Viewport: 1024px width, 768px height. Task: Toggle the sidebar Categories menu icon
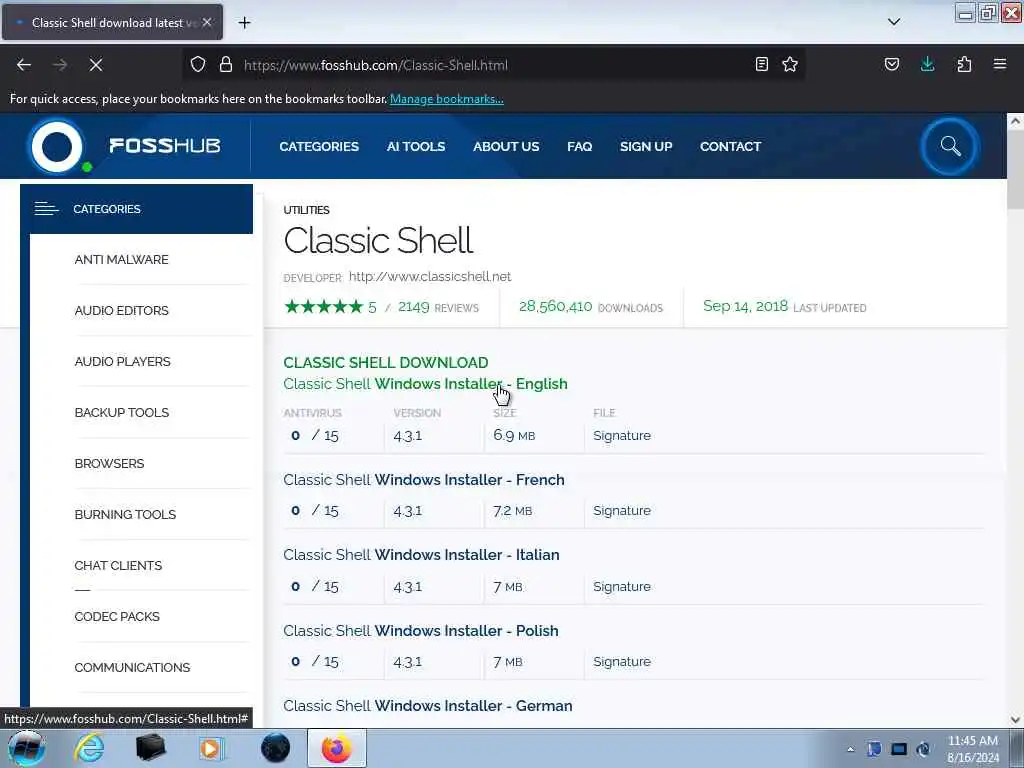46,209
